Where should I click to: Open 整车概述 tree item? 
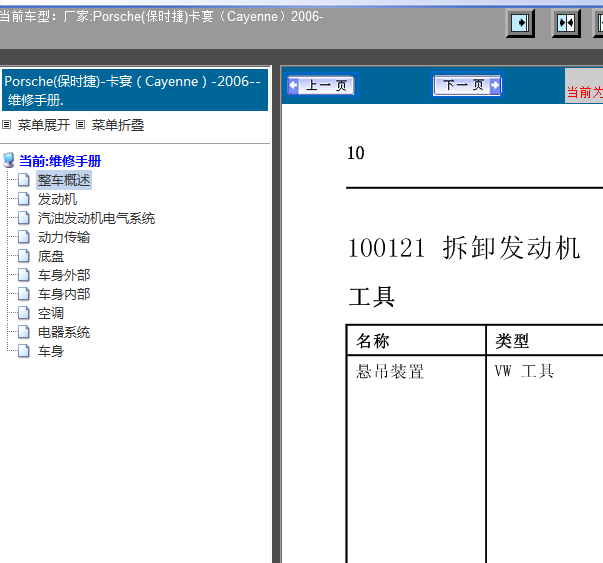click(64, 180)
